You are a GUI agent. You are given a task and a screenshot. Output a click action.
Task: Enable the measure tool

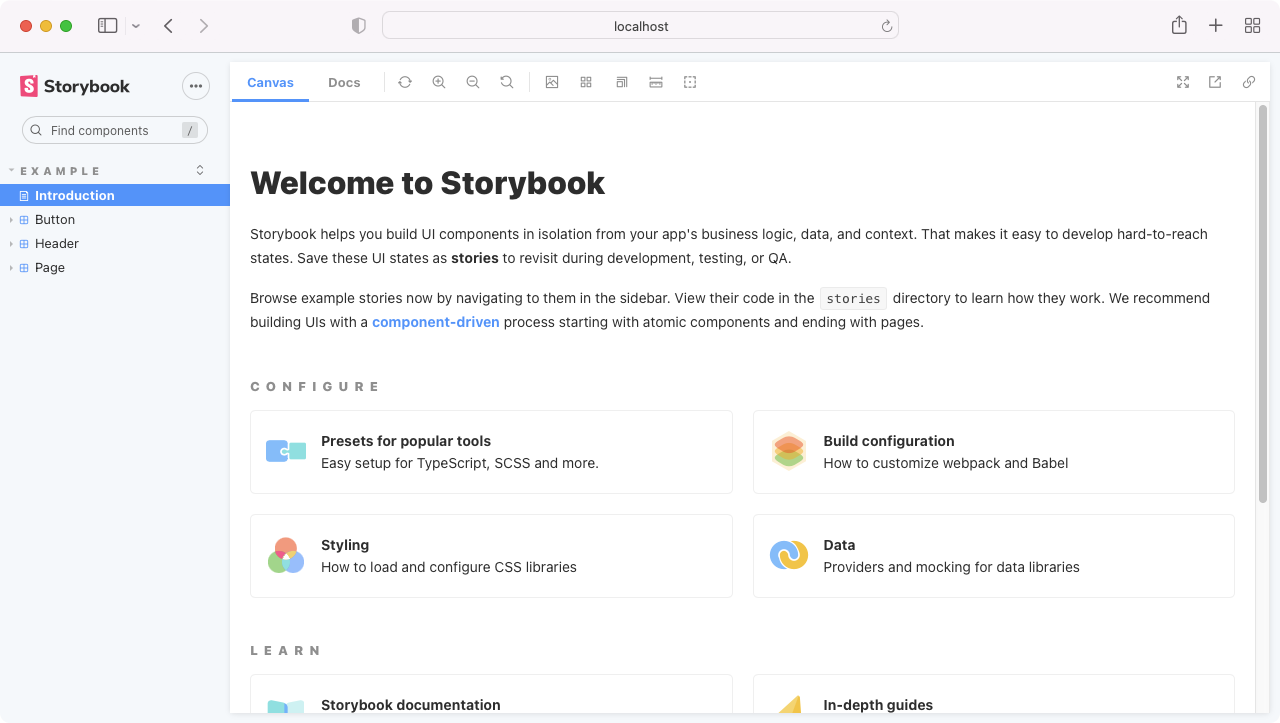click(656, 82)
